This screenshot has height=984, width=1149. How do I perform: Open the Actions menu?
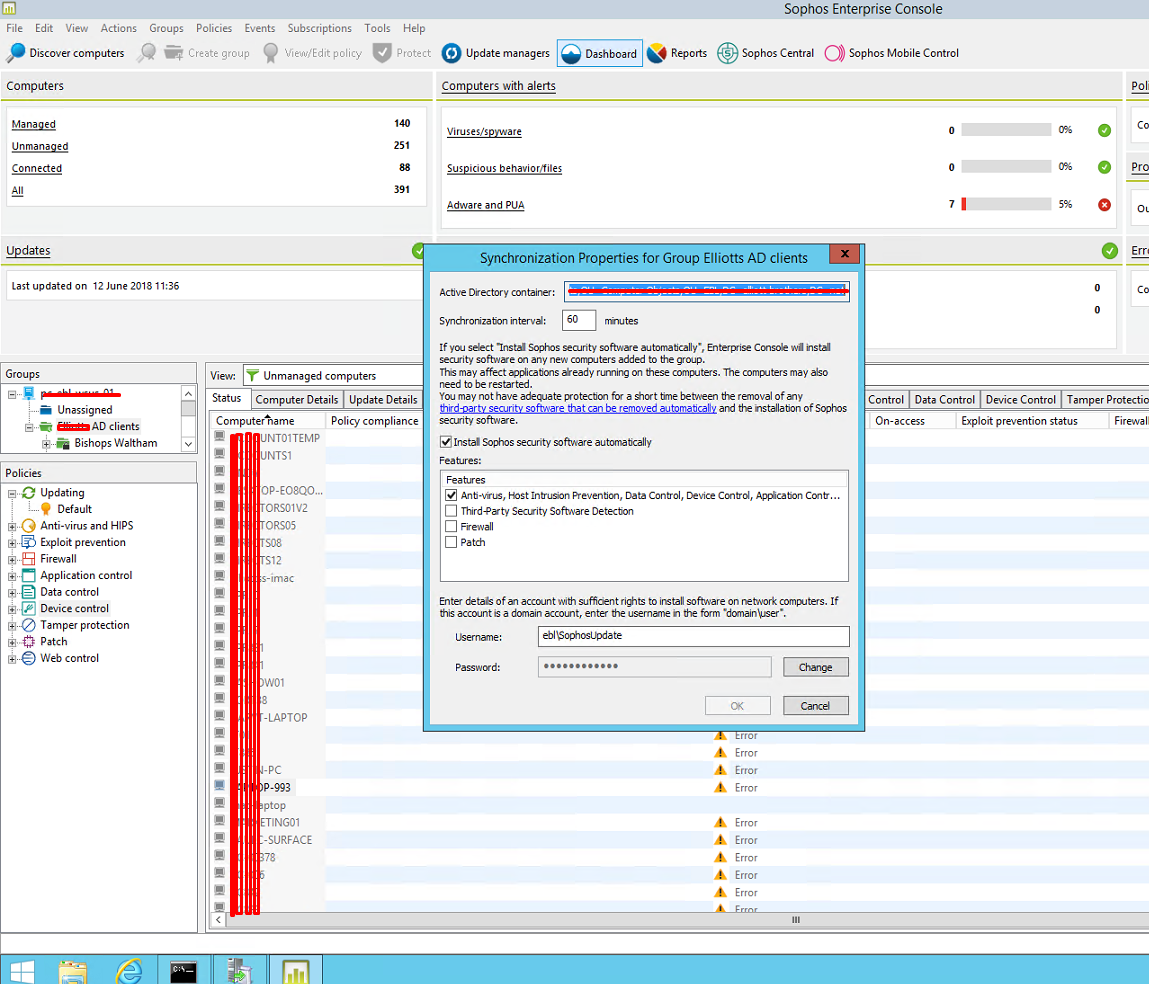[119, 28]
